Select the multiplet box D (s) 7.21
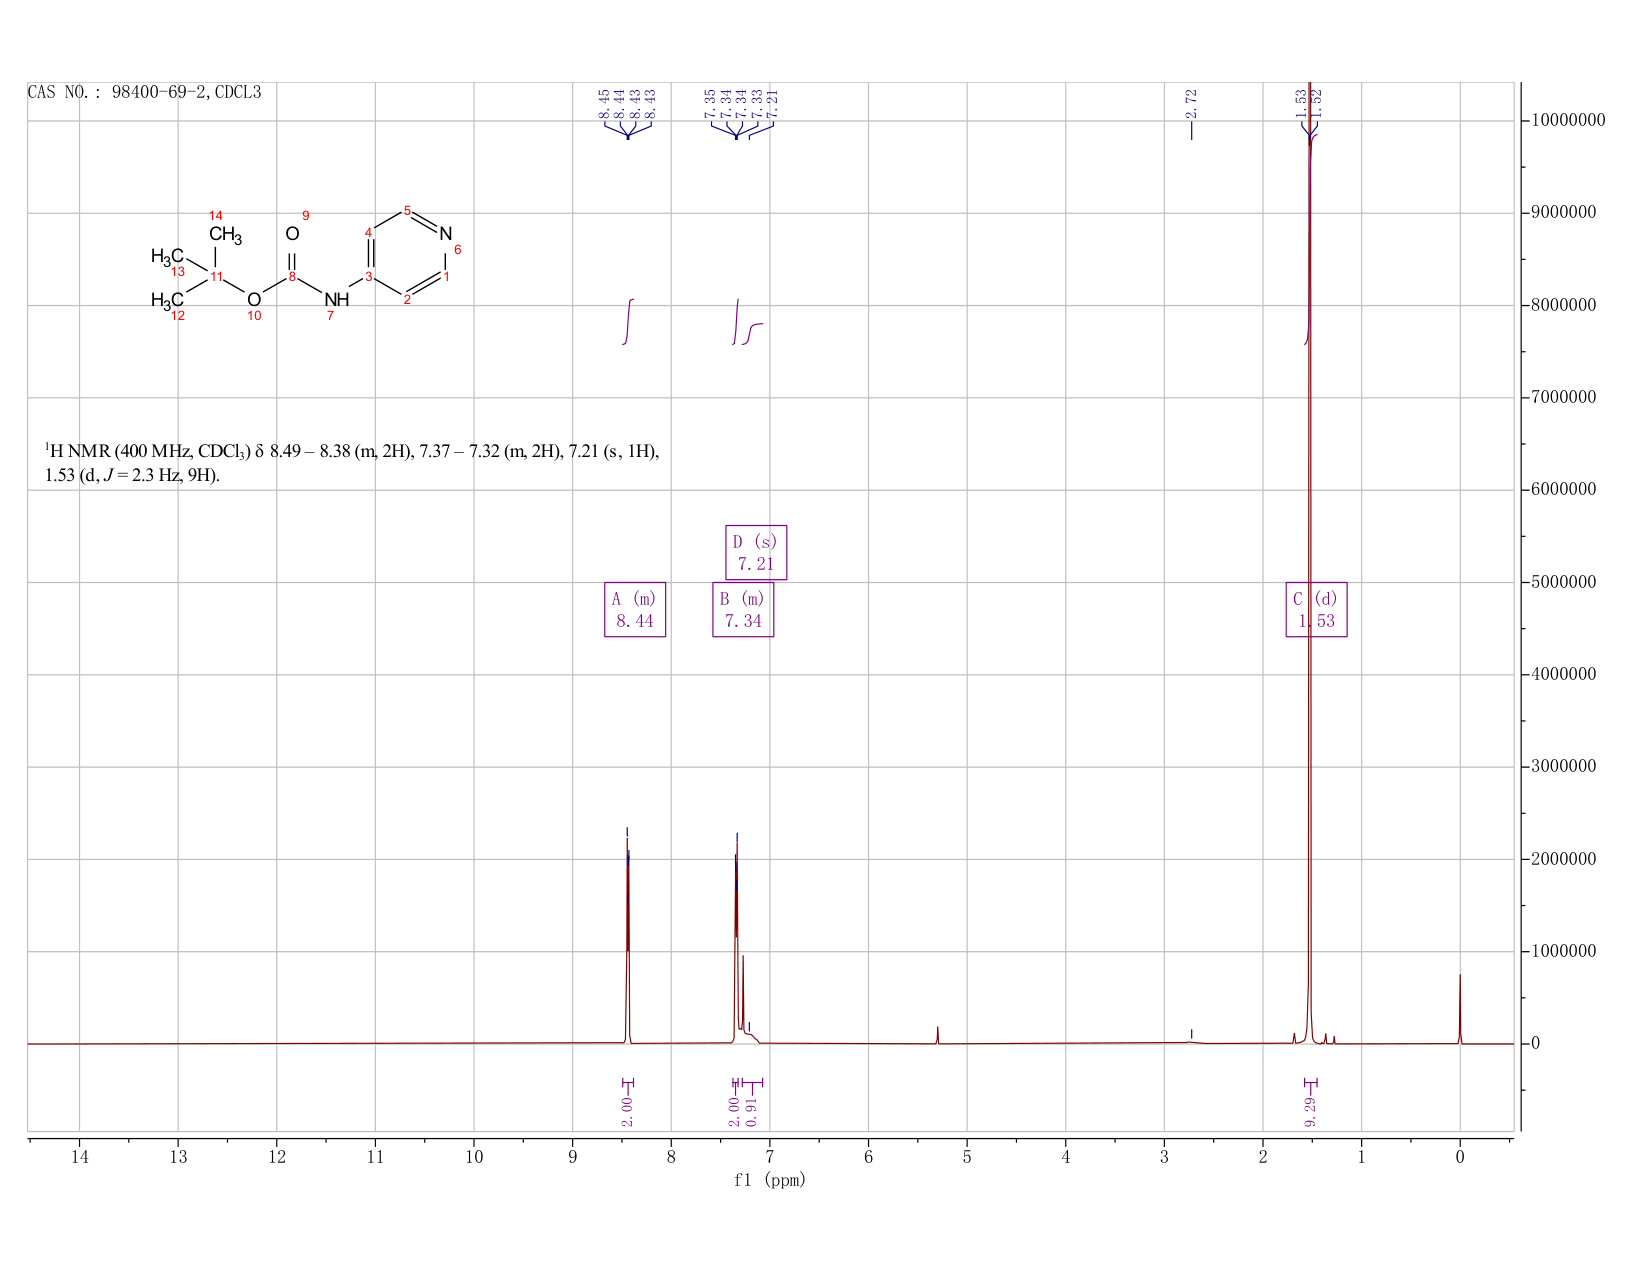The image size is (1650, 1275). pyautogui.click(x=756, y=552)
